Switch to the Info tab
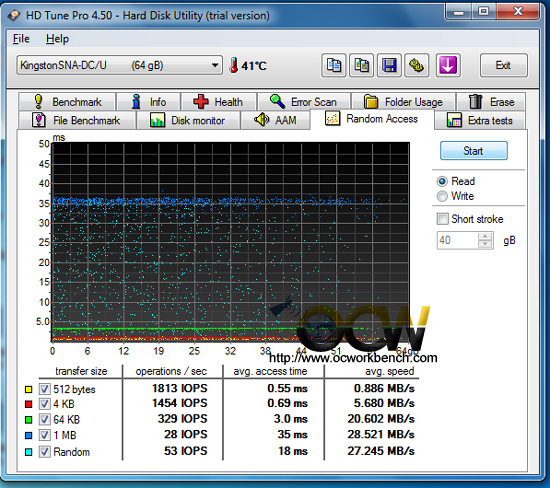Screen dimensions: 550x488 (149, 102)
